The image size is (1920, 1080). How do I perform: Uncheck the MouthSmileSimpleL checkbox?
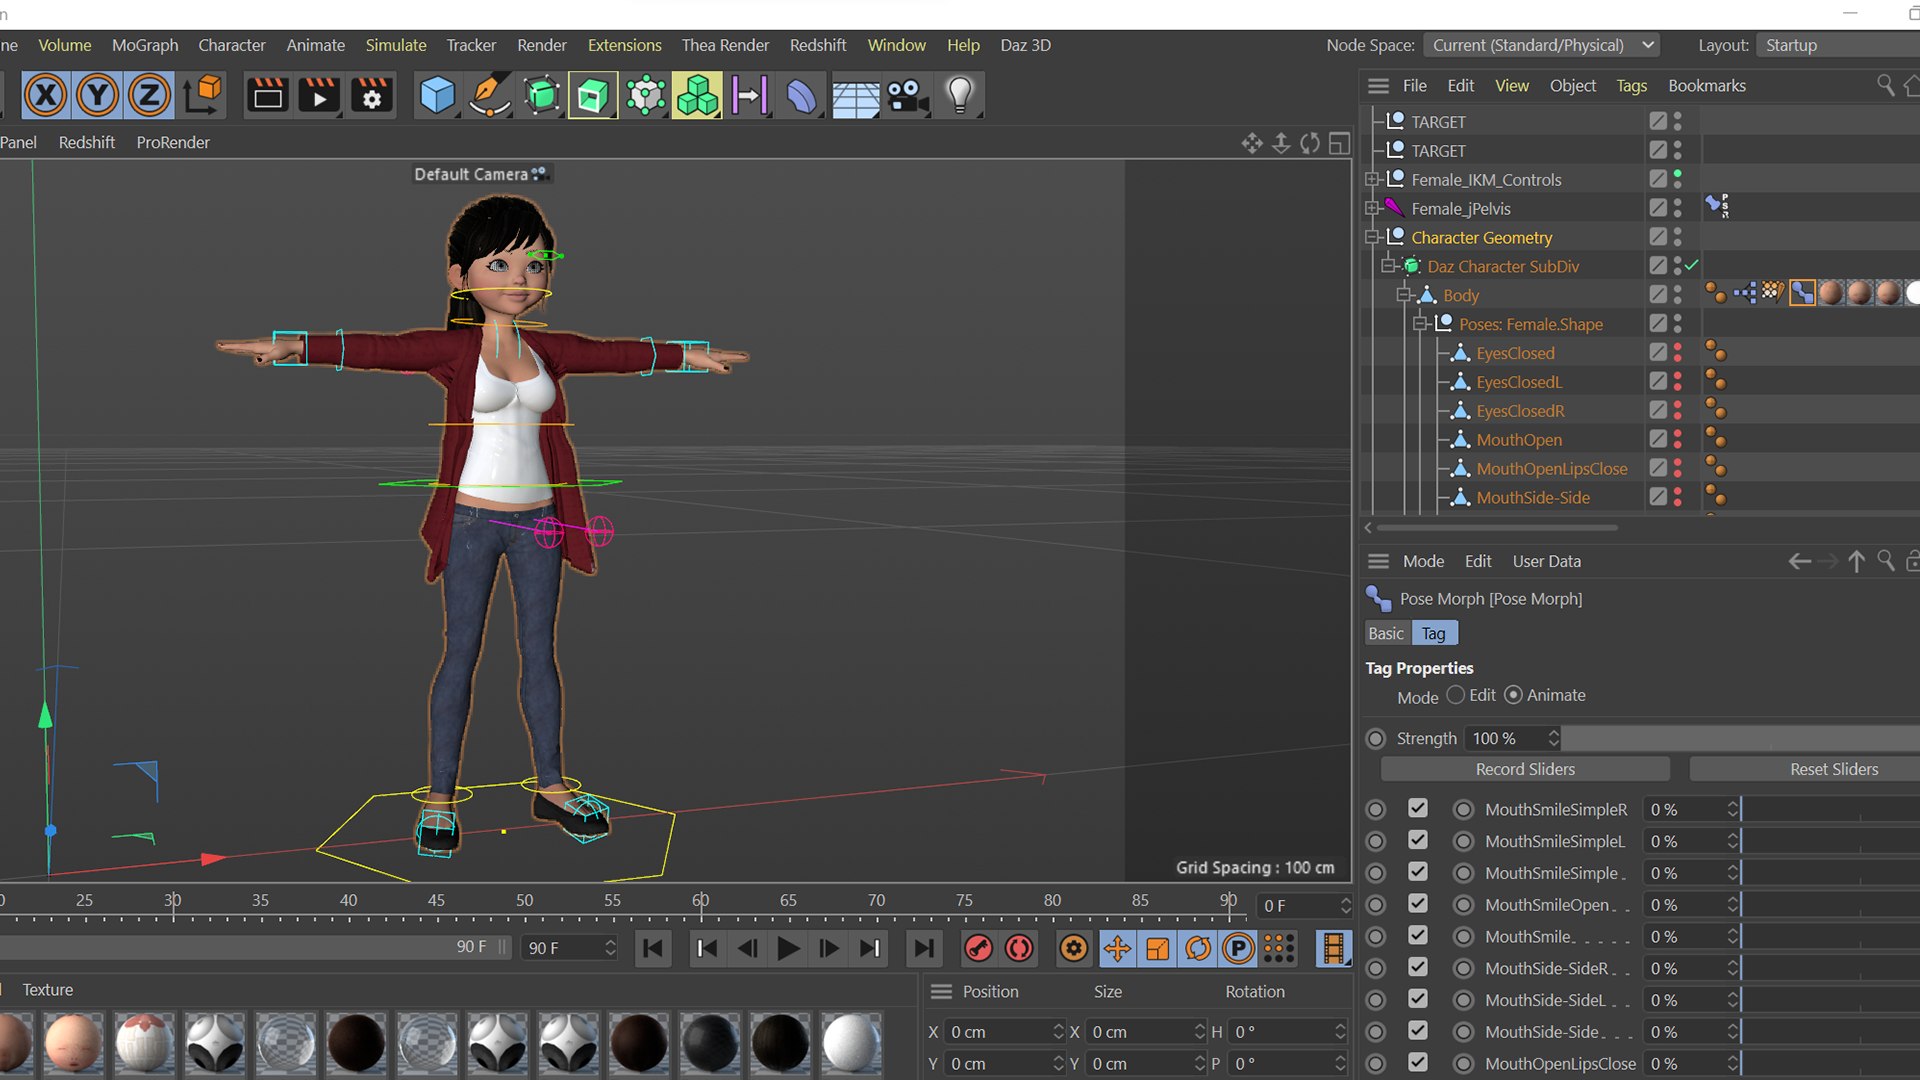[1418, 840]
